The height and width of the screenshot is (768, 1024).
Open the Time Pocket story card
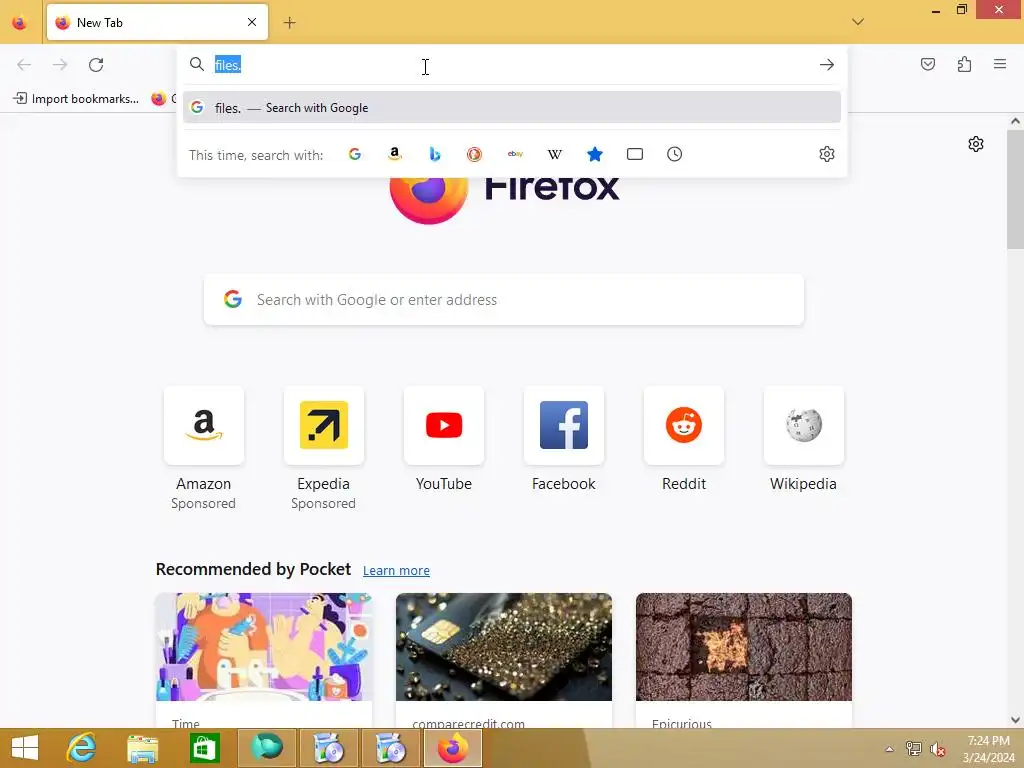point(264,660)
